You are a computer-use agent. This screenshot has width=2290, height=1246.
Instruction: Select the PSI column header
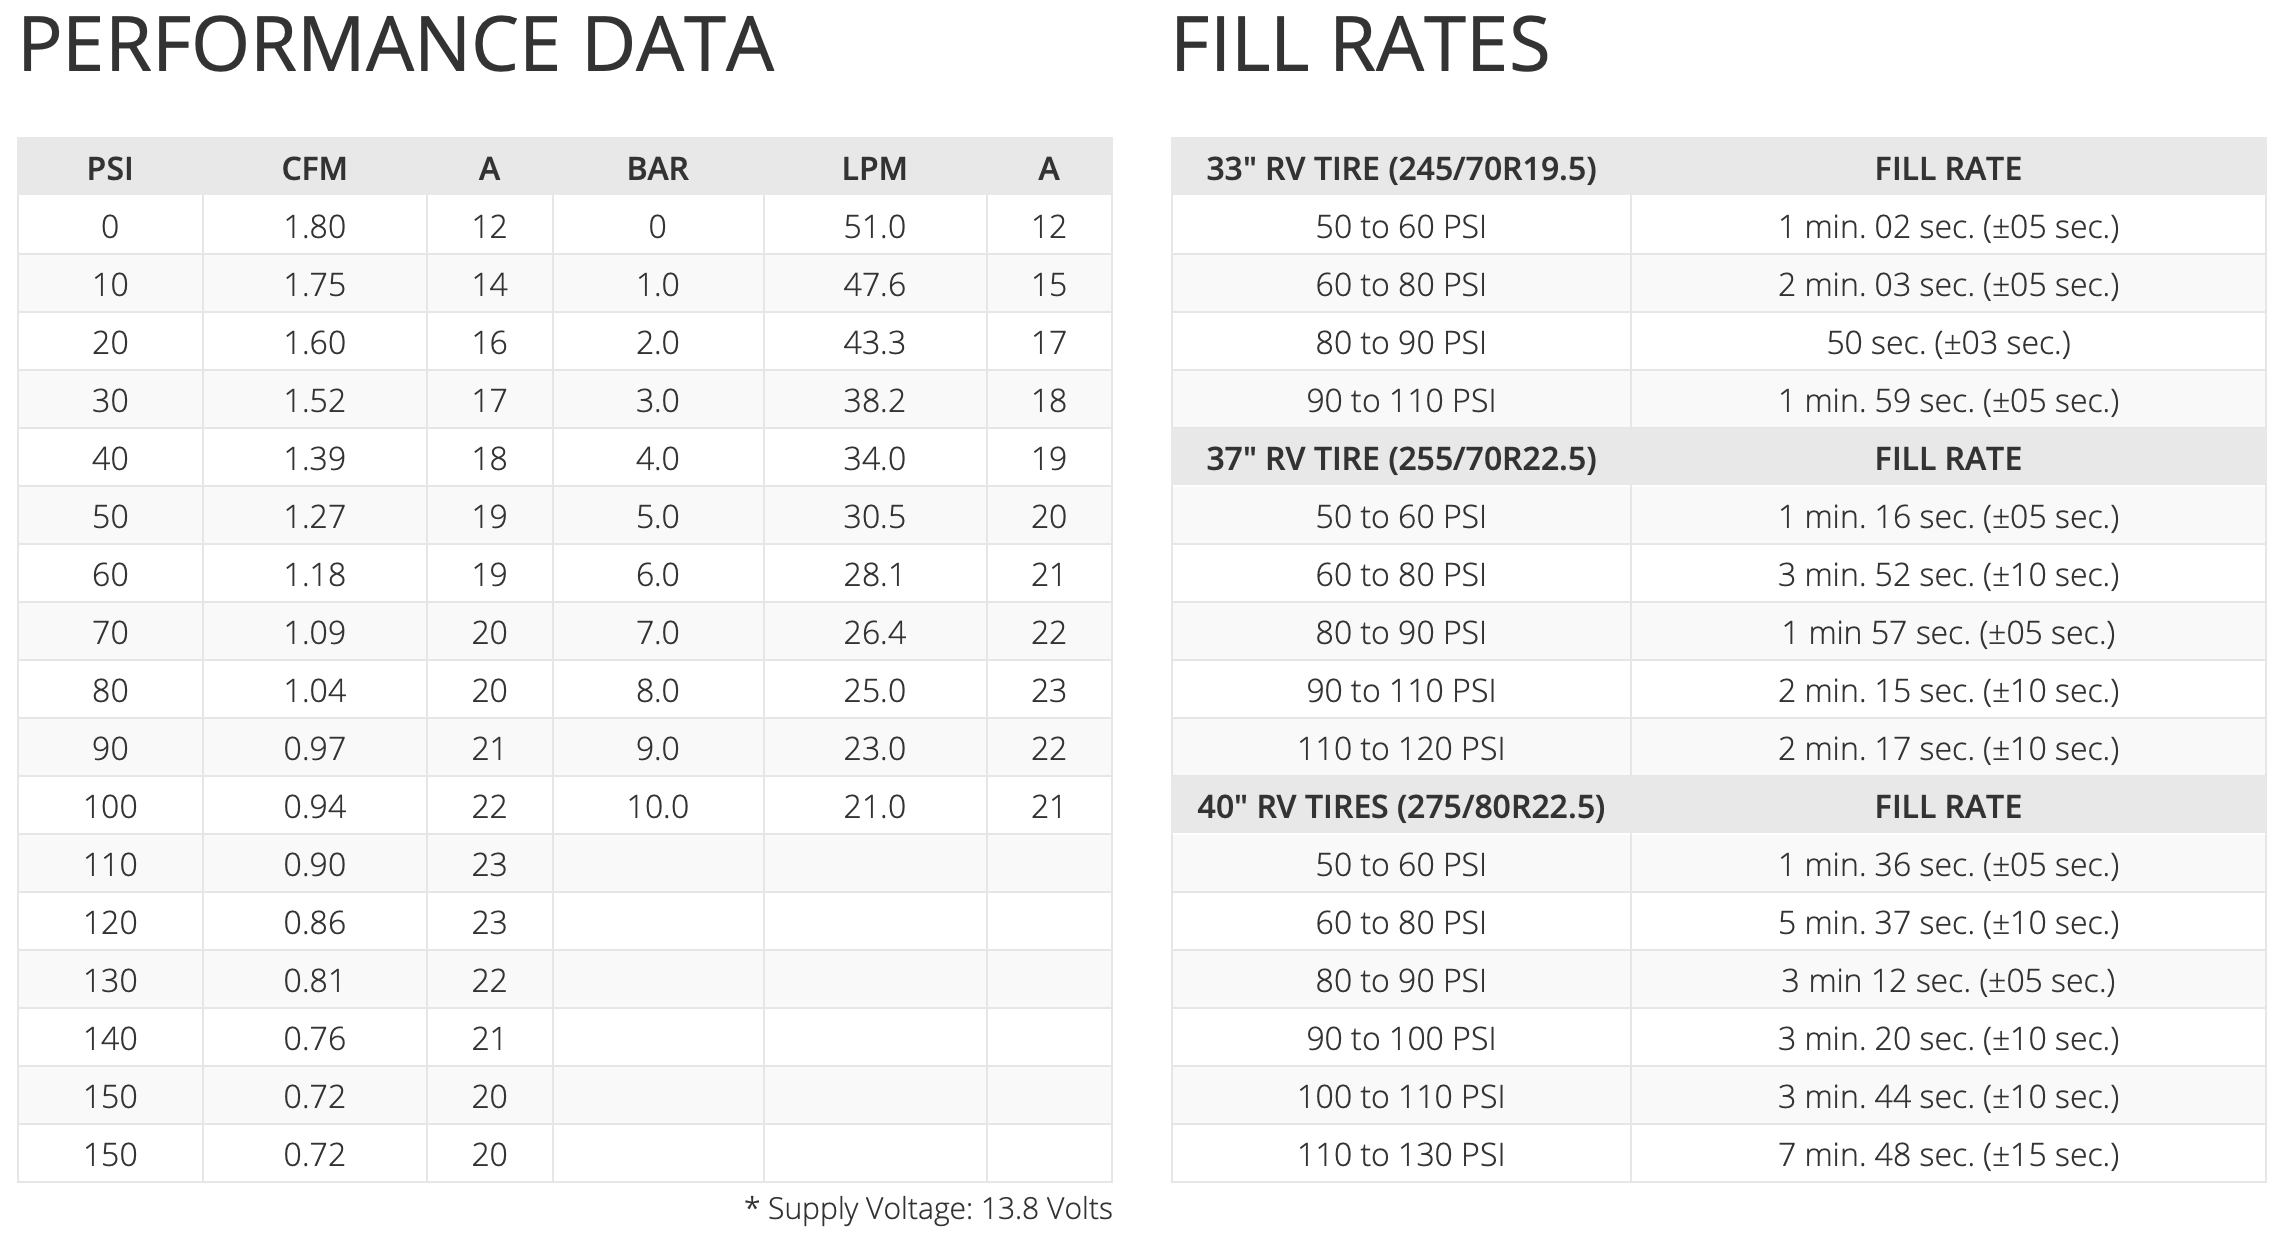coord(110,168)
